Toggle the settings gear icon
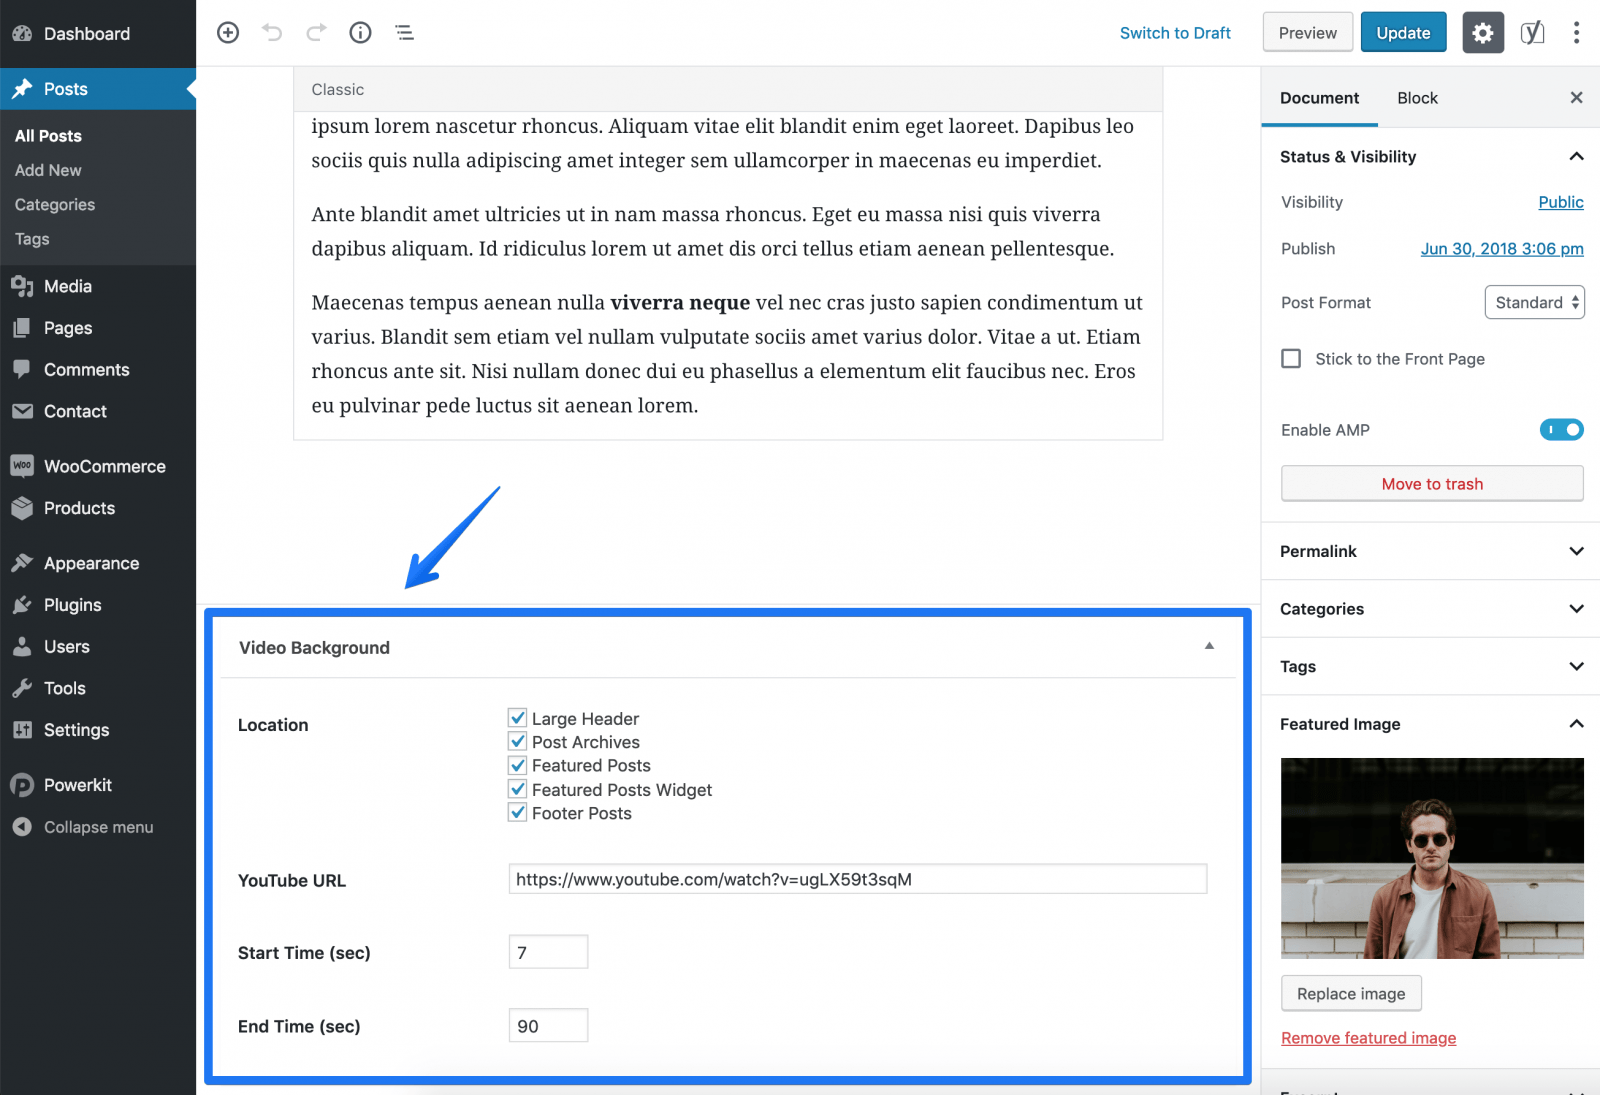Screen dimensions: 1600x1095 (x=1483, y=33)
